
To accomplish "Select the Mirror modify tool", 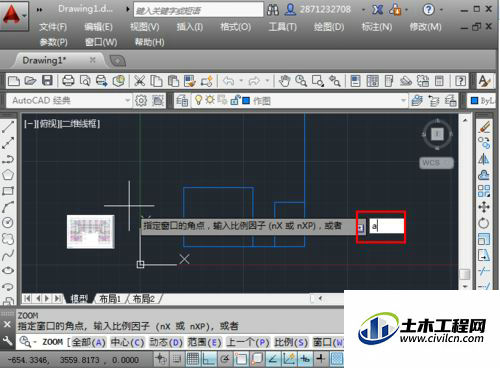I will [x=484, y=159].
